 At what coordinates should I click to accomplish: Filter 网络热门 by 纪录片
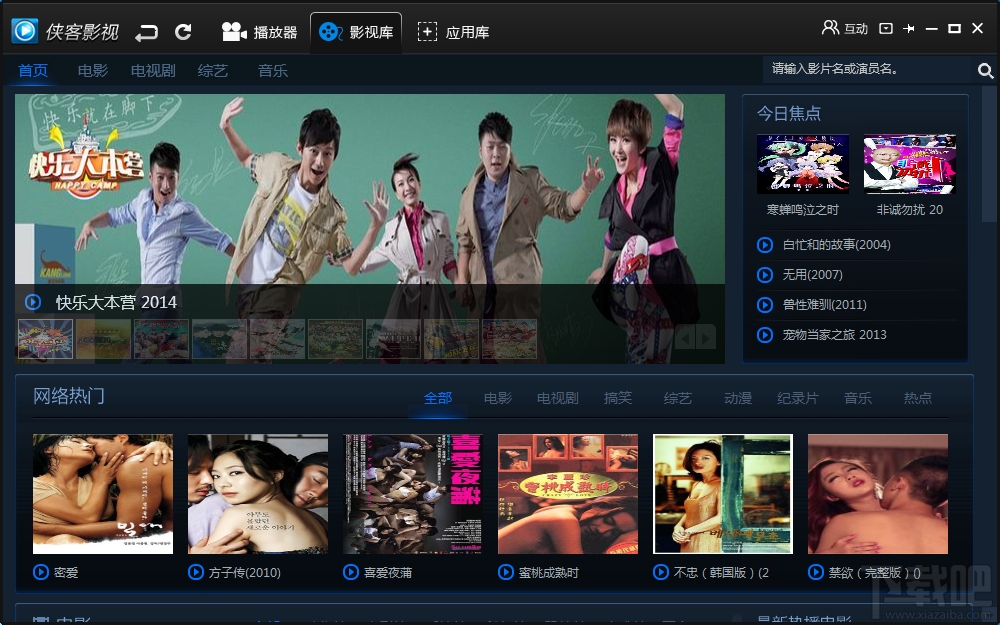(x=798, y=398)
